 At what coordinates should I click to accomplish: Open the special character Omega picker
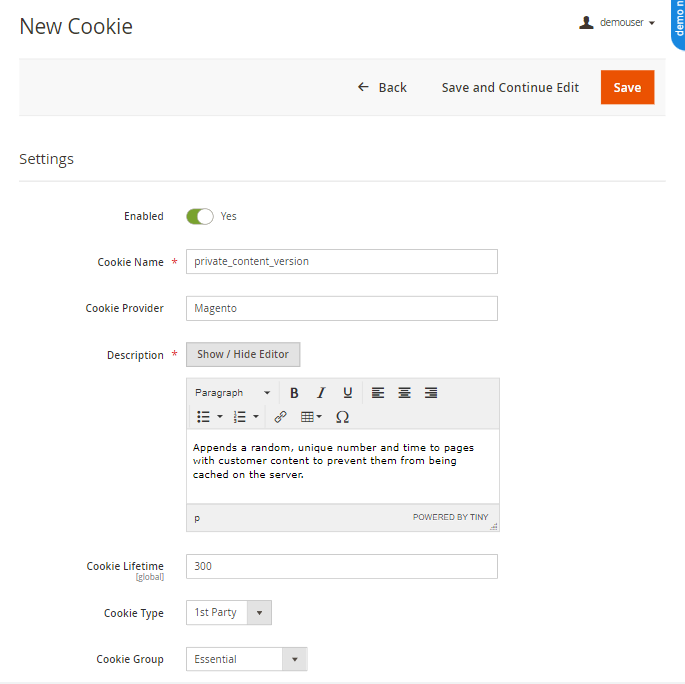pyautogui.click(x=342, y=417)
